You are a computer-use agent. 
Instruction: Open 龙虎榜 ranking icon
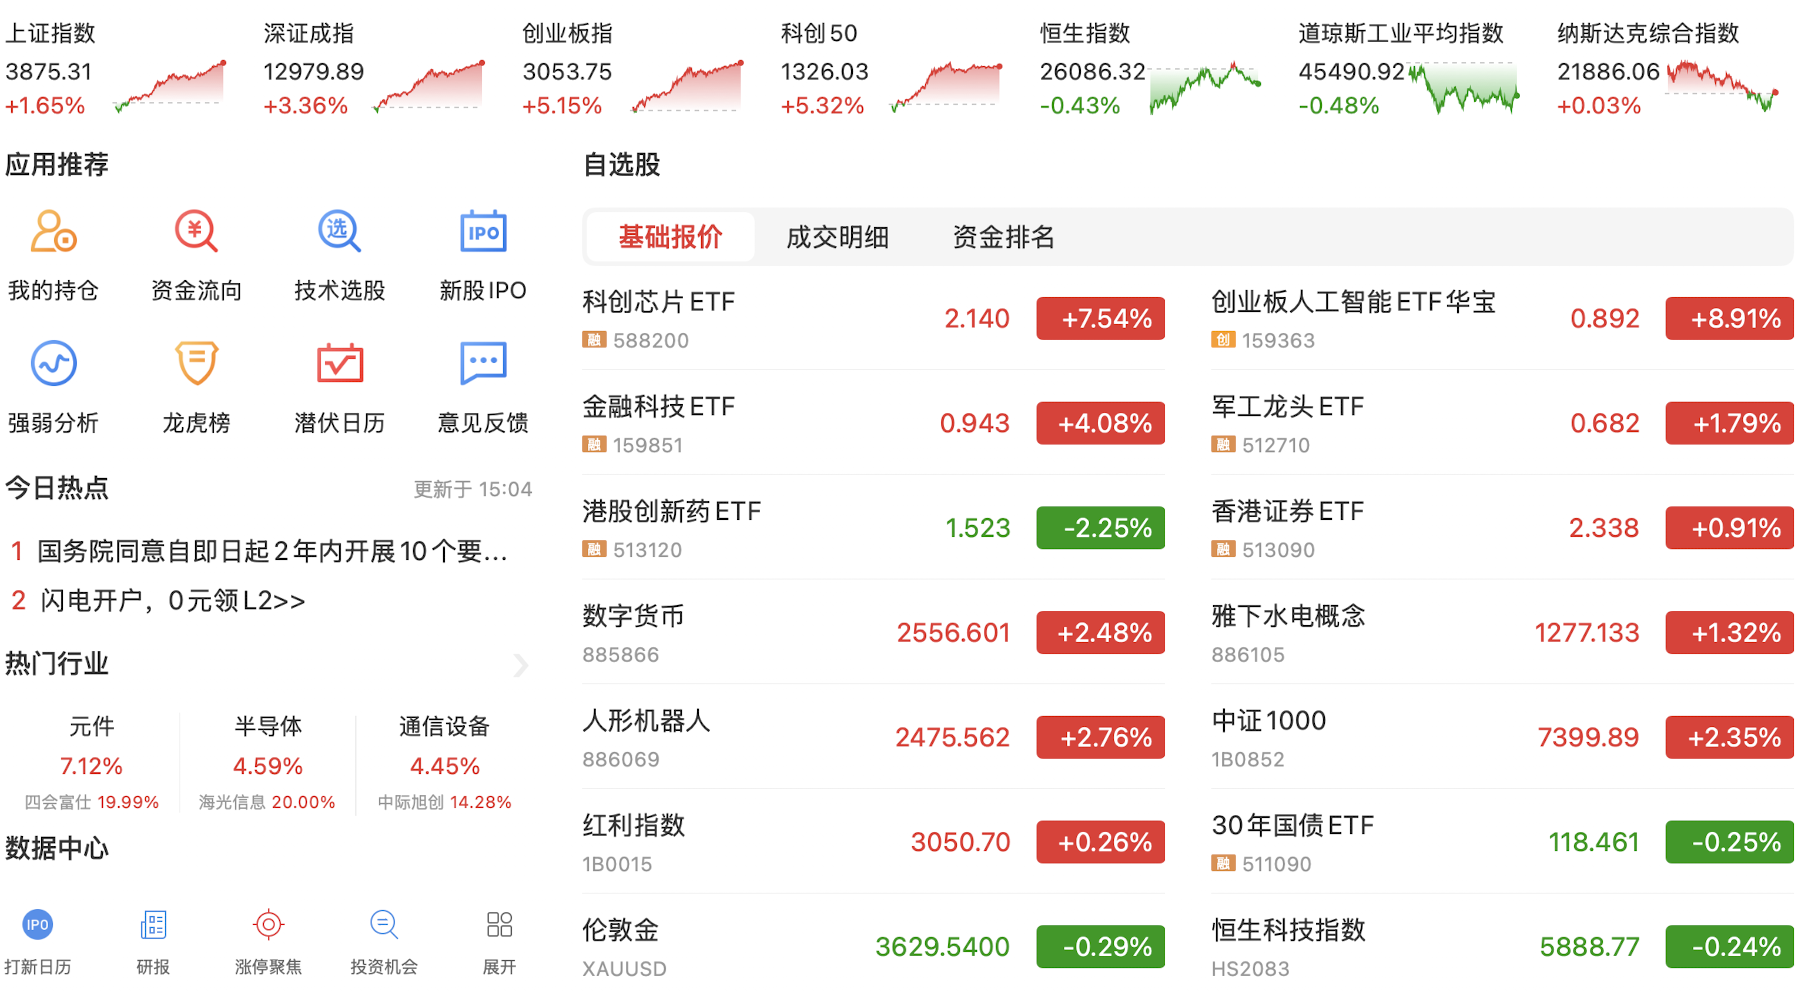click(196, 364)
